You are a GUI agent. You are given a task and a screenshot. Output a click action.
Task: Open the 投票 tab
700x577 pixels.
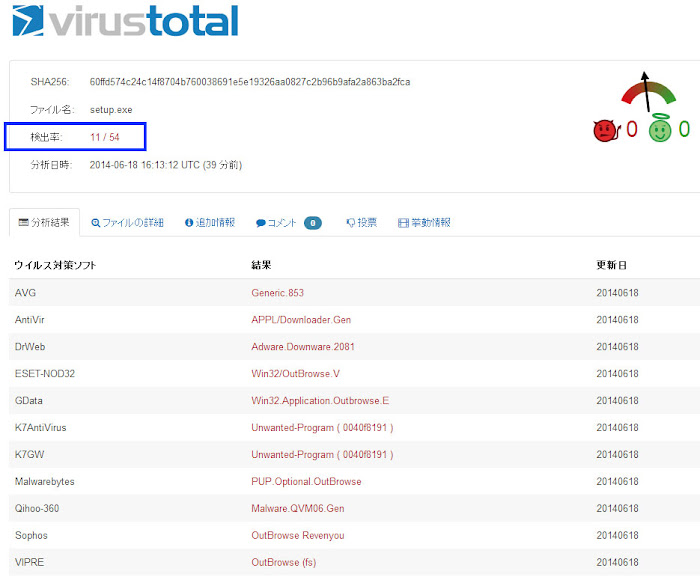[362, 222]
